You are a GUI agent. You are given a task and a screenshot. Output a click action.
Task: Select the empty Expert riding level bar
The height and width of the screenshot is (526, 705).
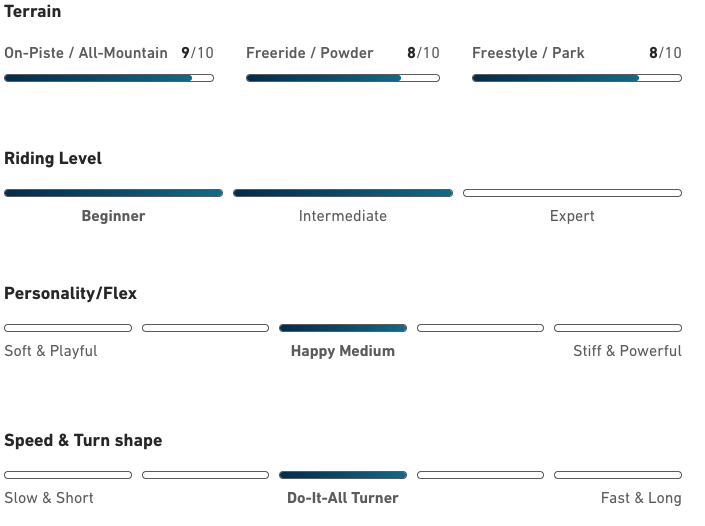click(x=572, y=193)
